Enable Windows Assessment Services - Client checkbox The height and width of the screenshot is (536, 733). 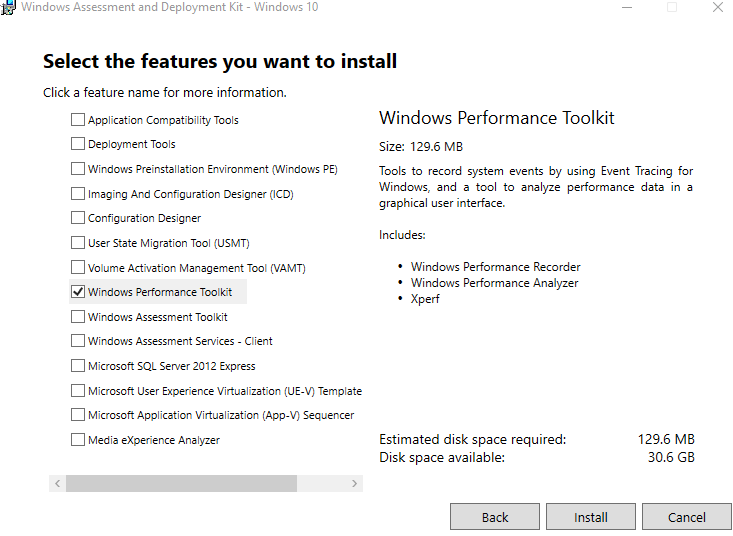click(78, 341)
